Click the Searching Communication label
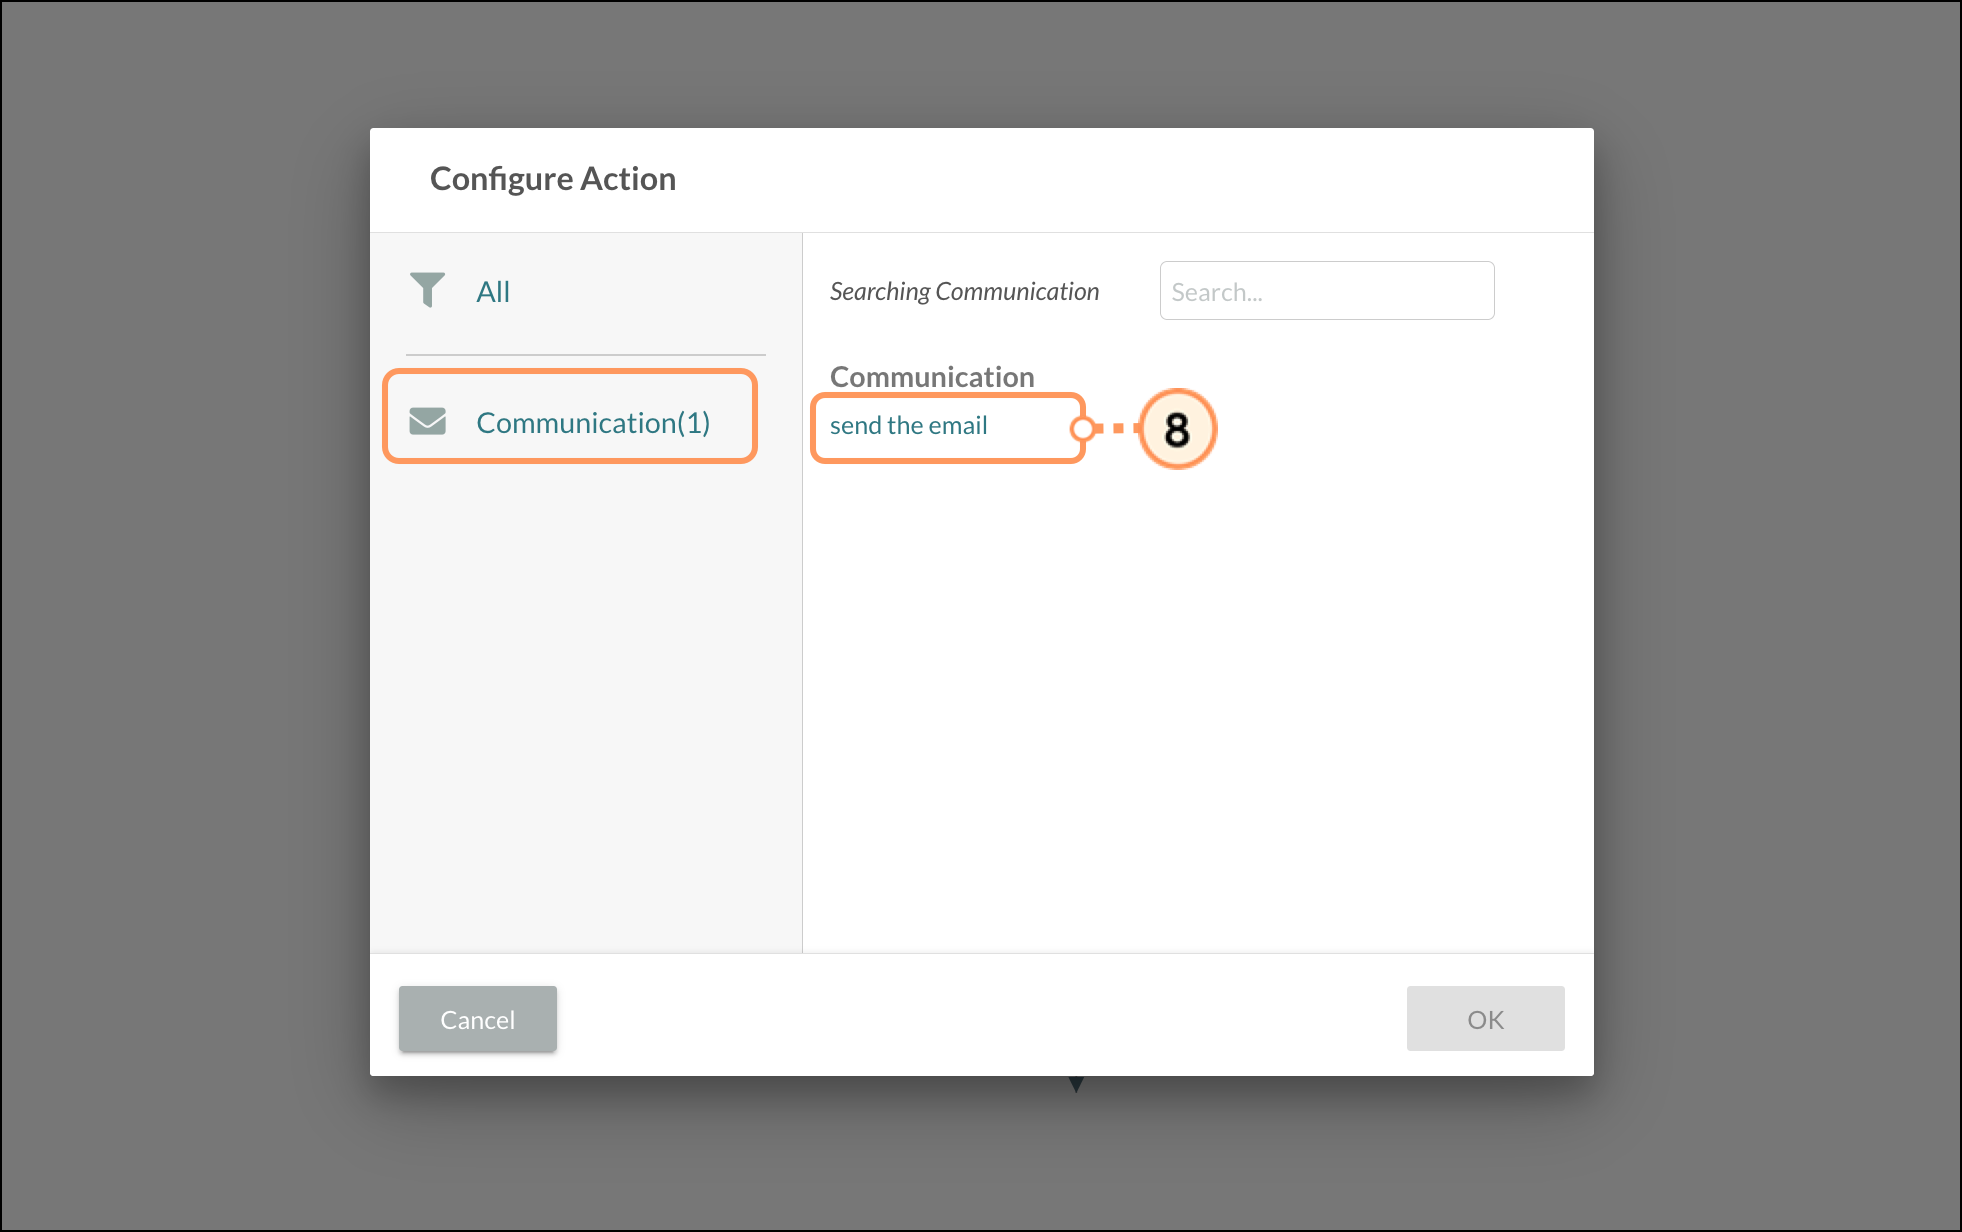 coord(964,292)
